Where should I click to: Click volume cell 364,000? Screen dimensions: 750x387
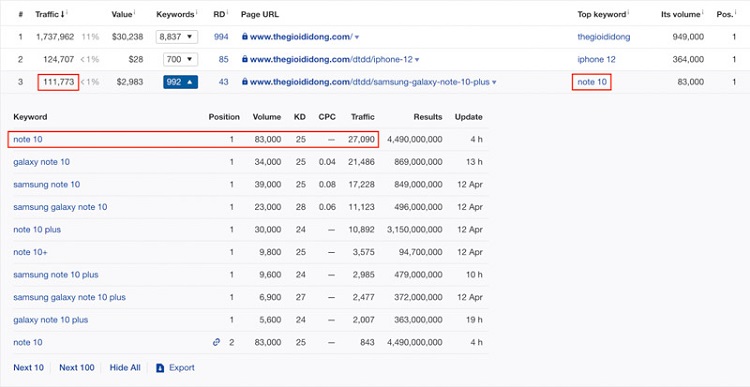pos(687,59)
